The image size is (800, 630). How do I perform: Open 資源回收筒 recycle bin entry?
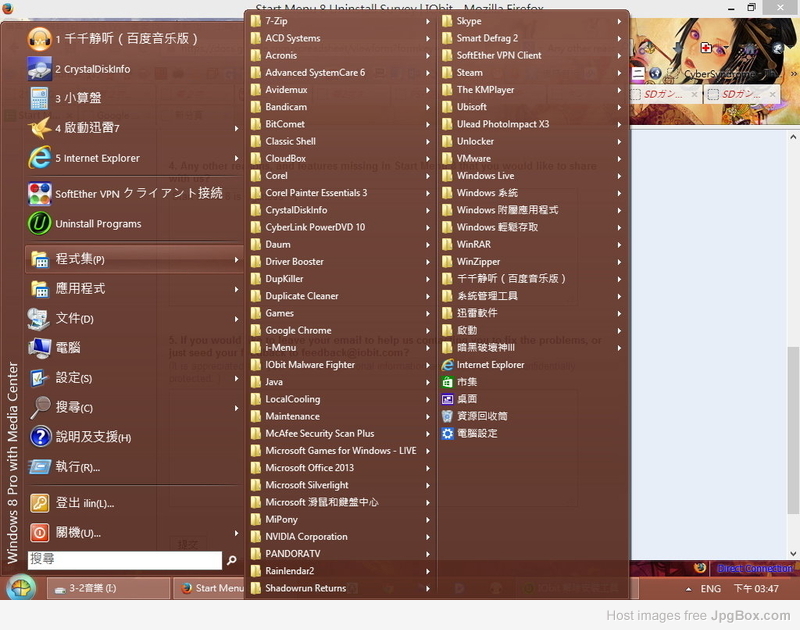(482, 416)
